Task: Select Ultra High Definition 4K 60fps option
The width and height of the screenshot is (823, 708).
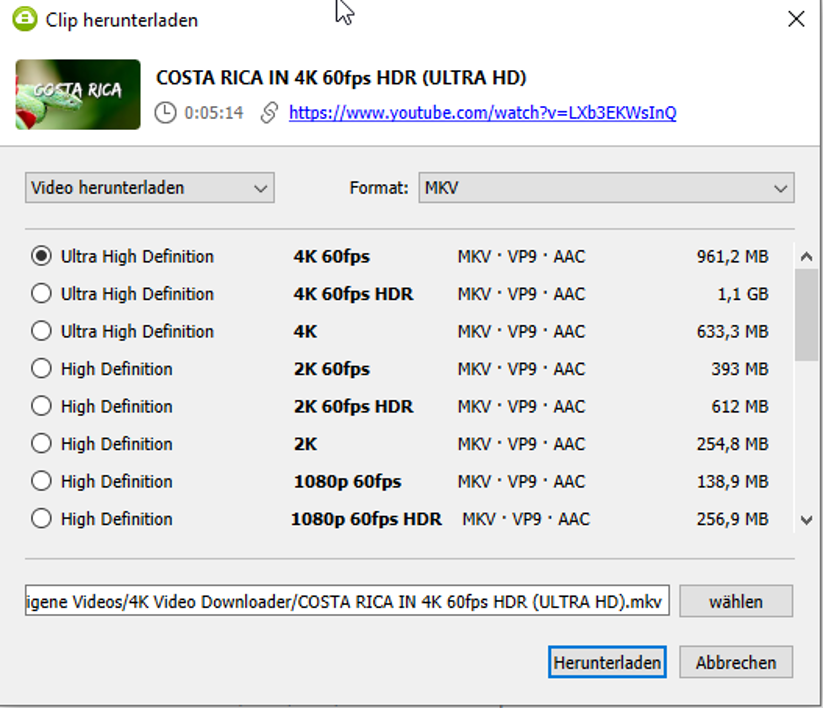Action: coord(41,256)
